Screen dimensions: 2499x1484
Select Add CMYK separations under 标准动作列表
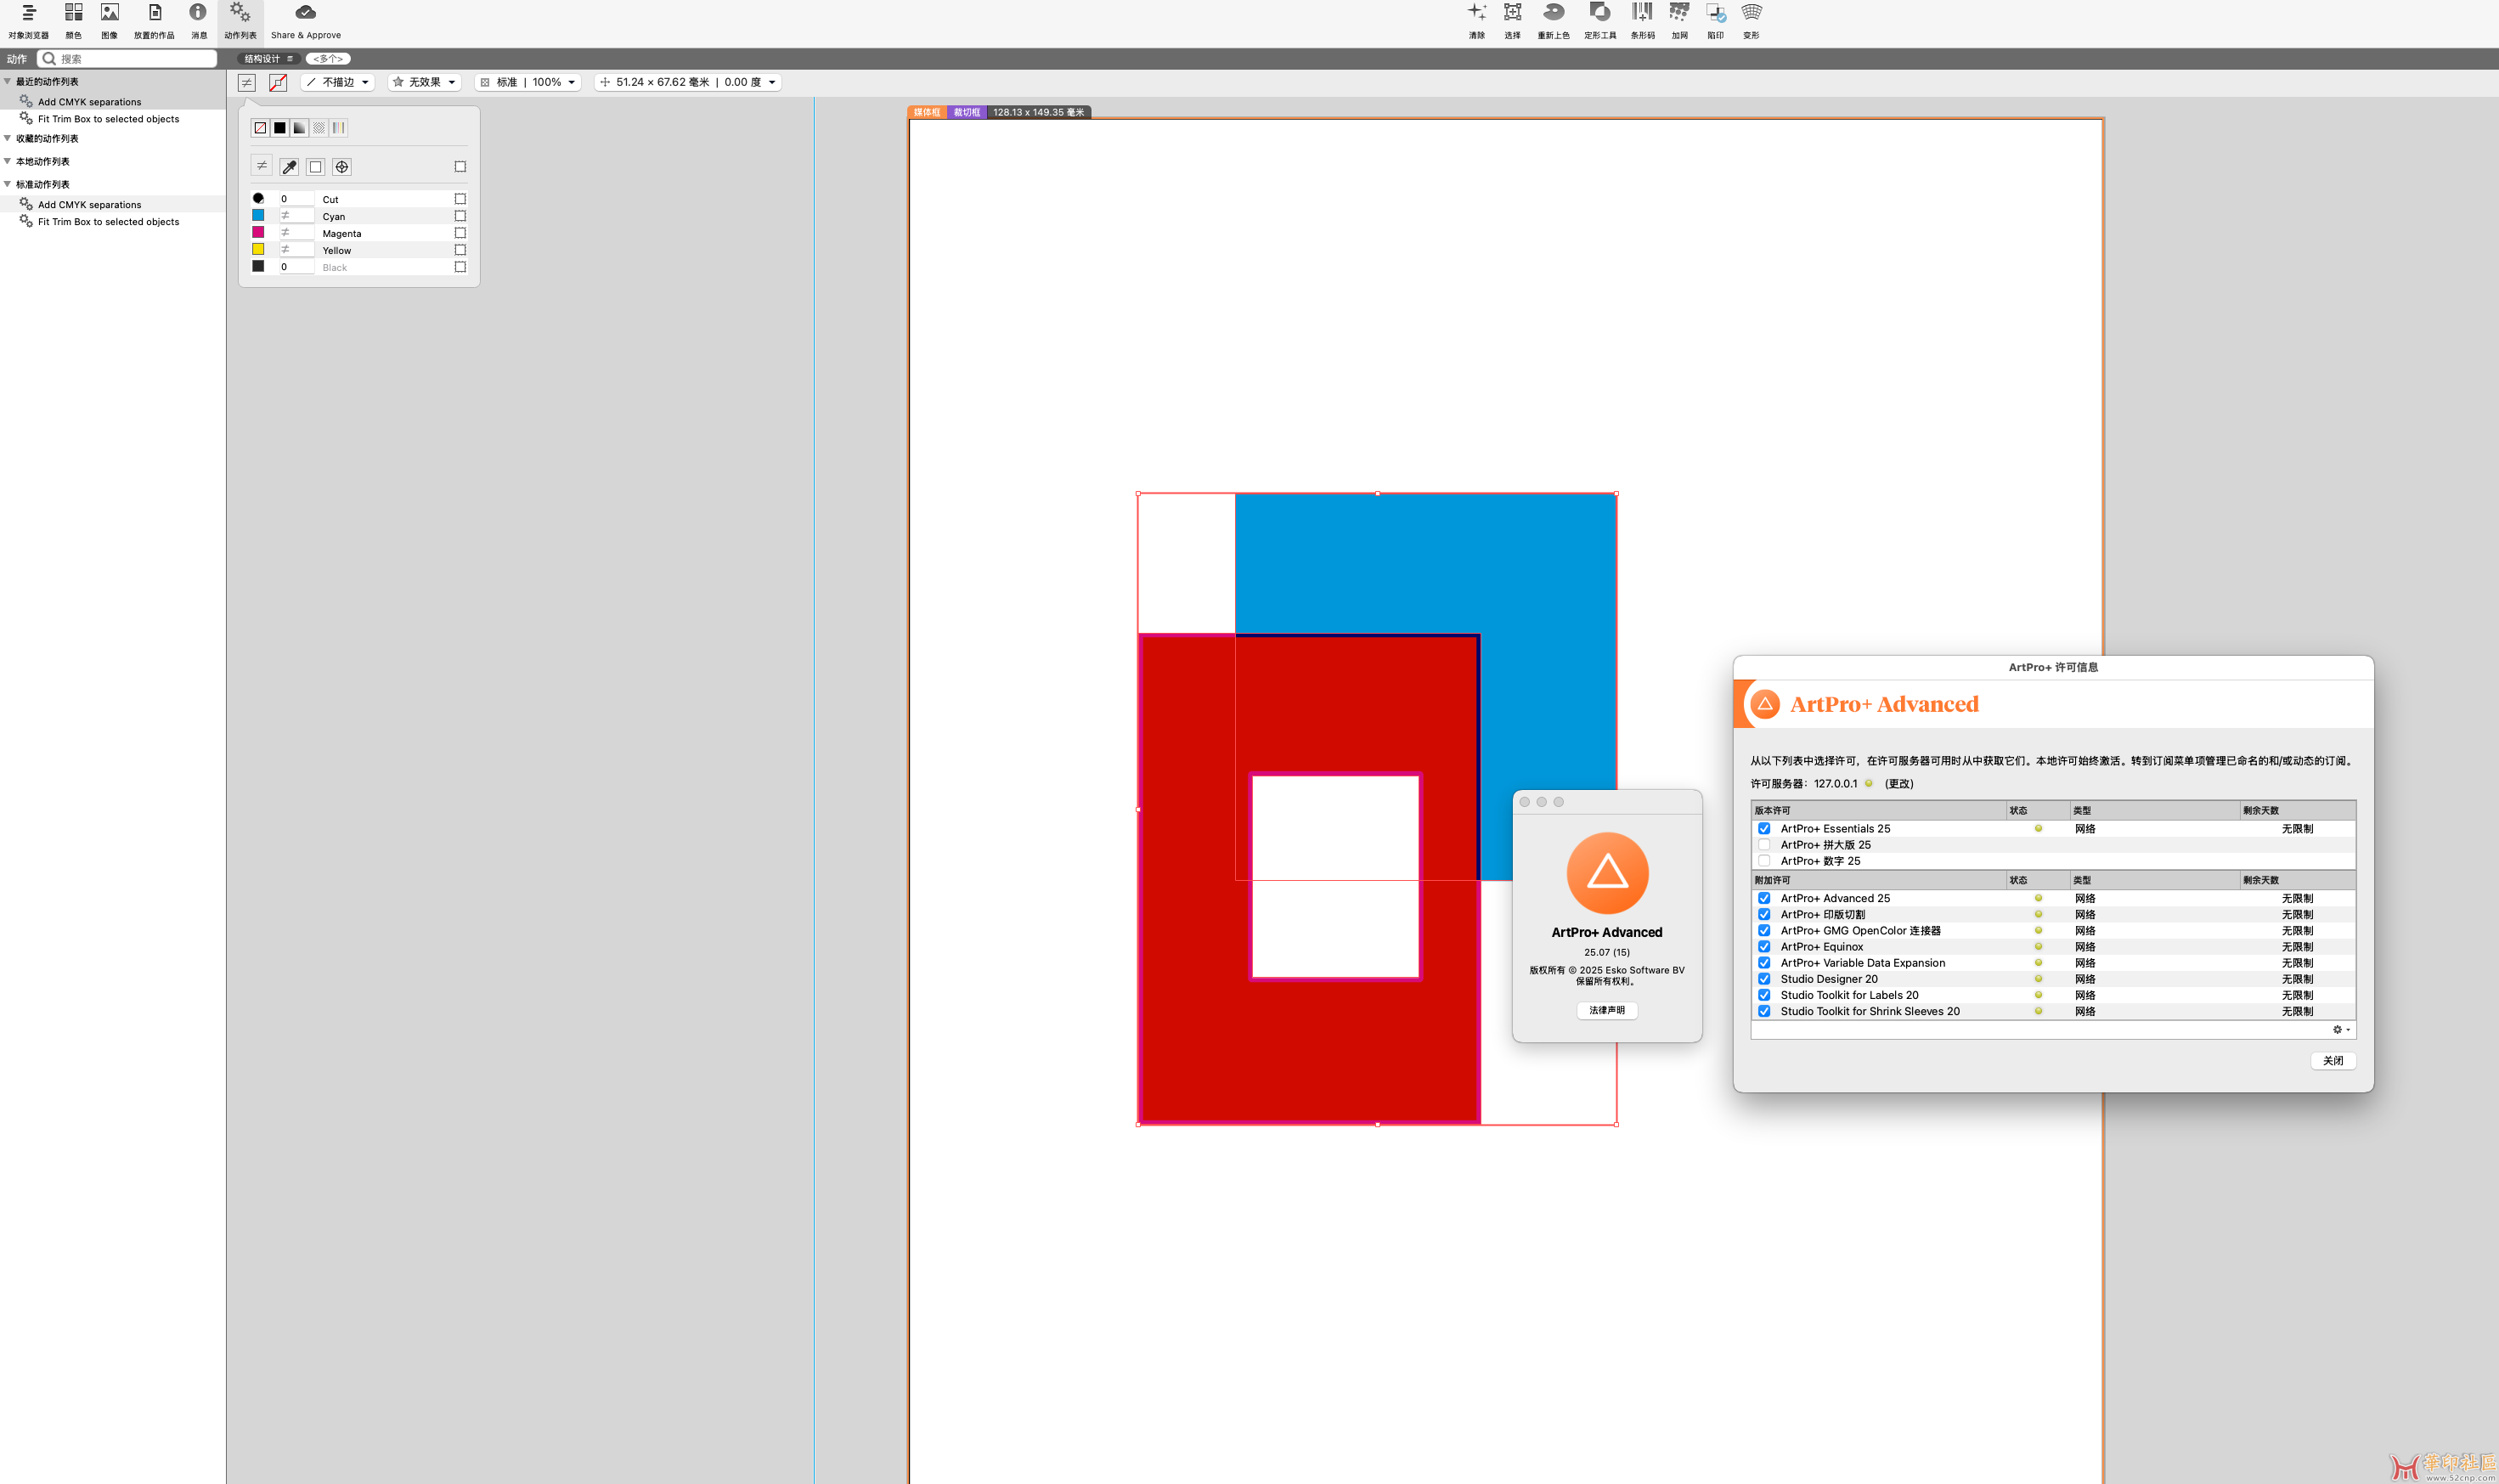(x=89, y=204)
